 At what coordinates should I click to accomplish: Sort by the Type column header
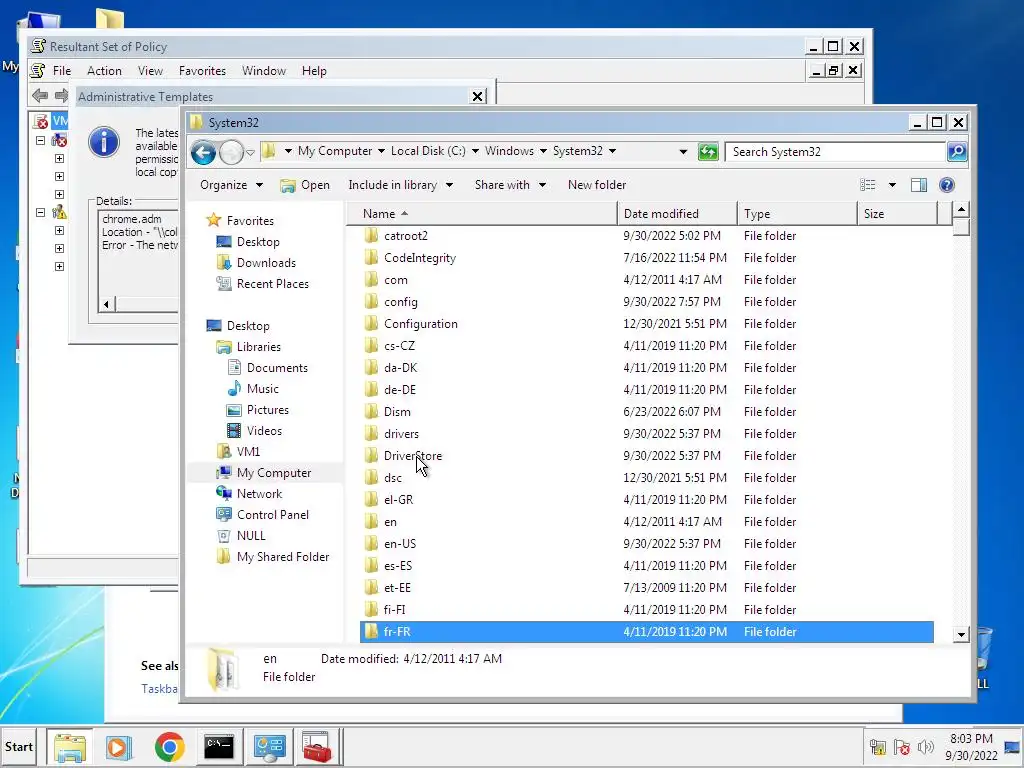(797, 214)
